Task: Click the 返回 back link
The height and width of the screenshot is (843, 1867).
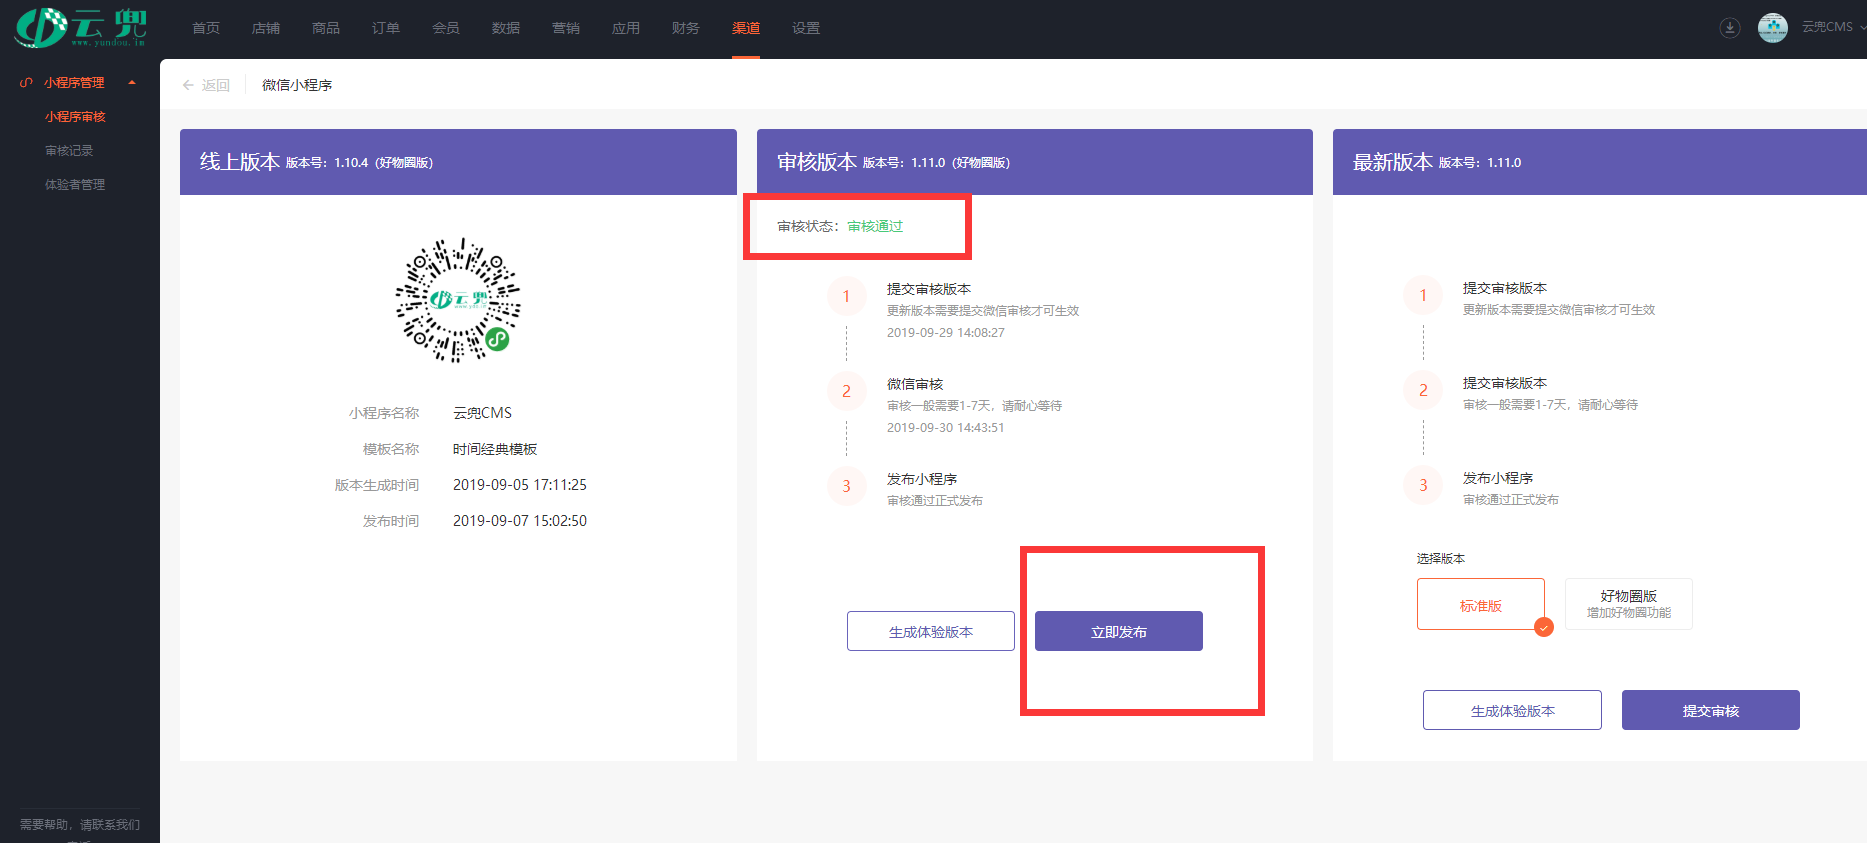Action: [x=215, y=85]
